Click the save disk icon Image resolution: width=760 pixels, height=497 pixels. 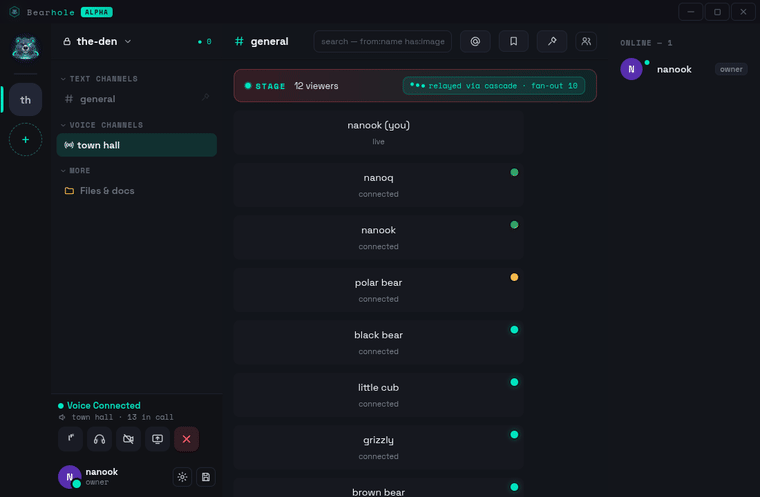206,477
